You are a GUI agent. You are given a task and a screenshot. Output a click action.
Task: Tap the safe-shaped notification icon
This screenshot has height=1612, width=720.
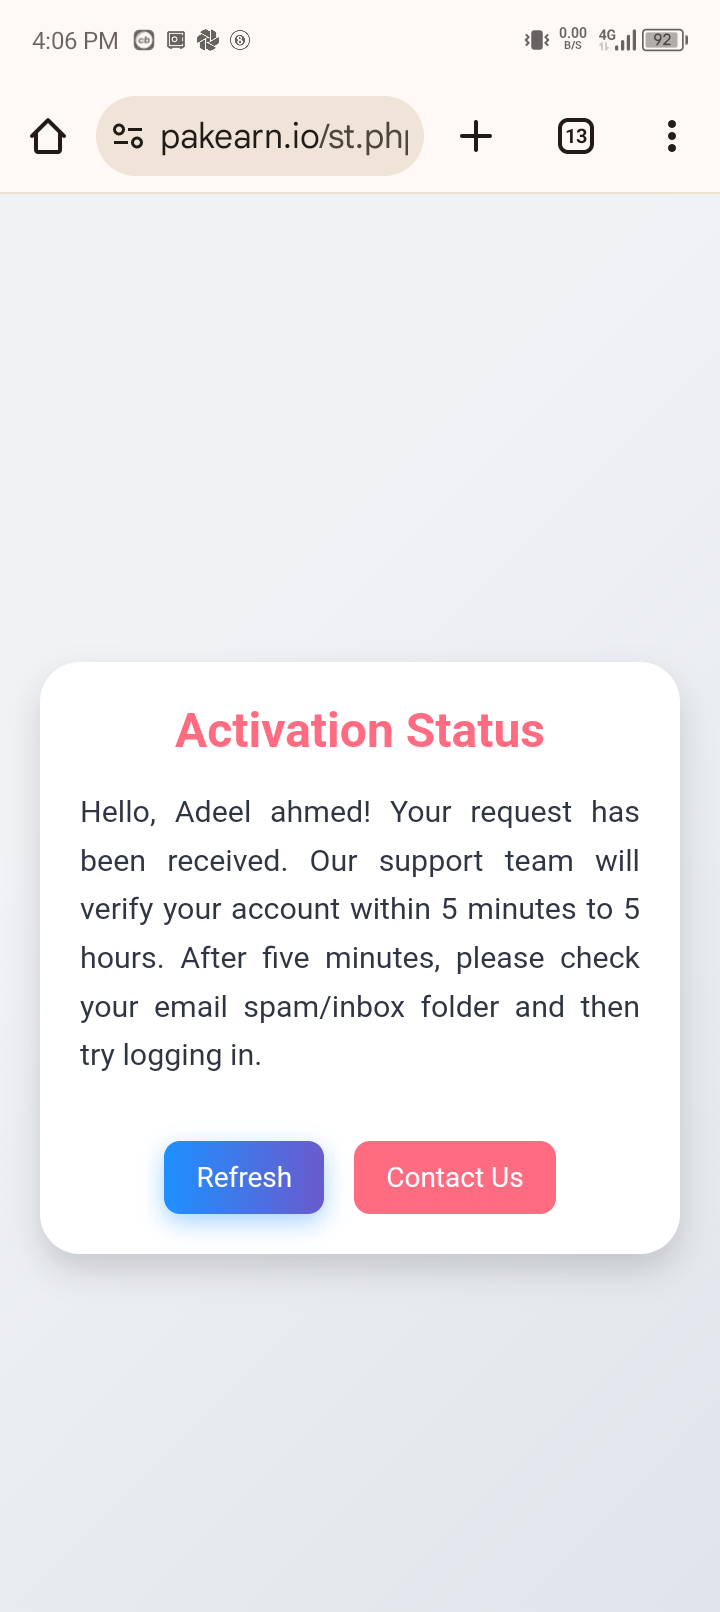click(x=176, y=40)
